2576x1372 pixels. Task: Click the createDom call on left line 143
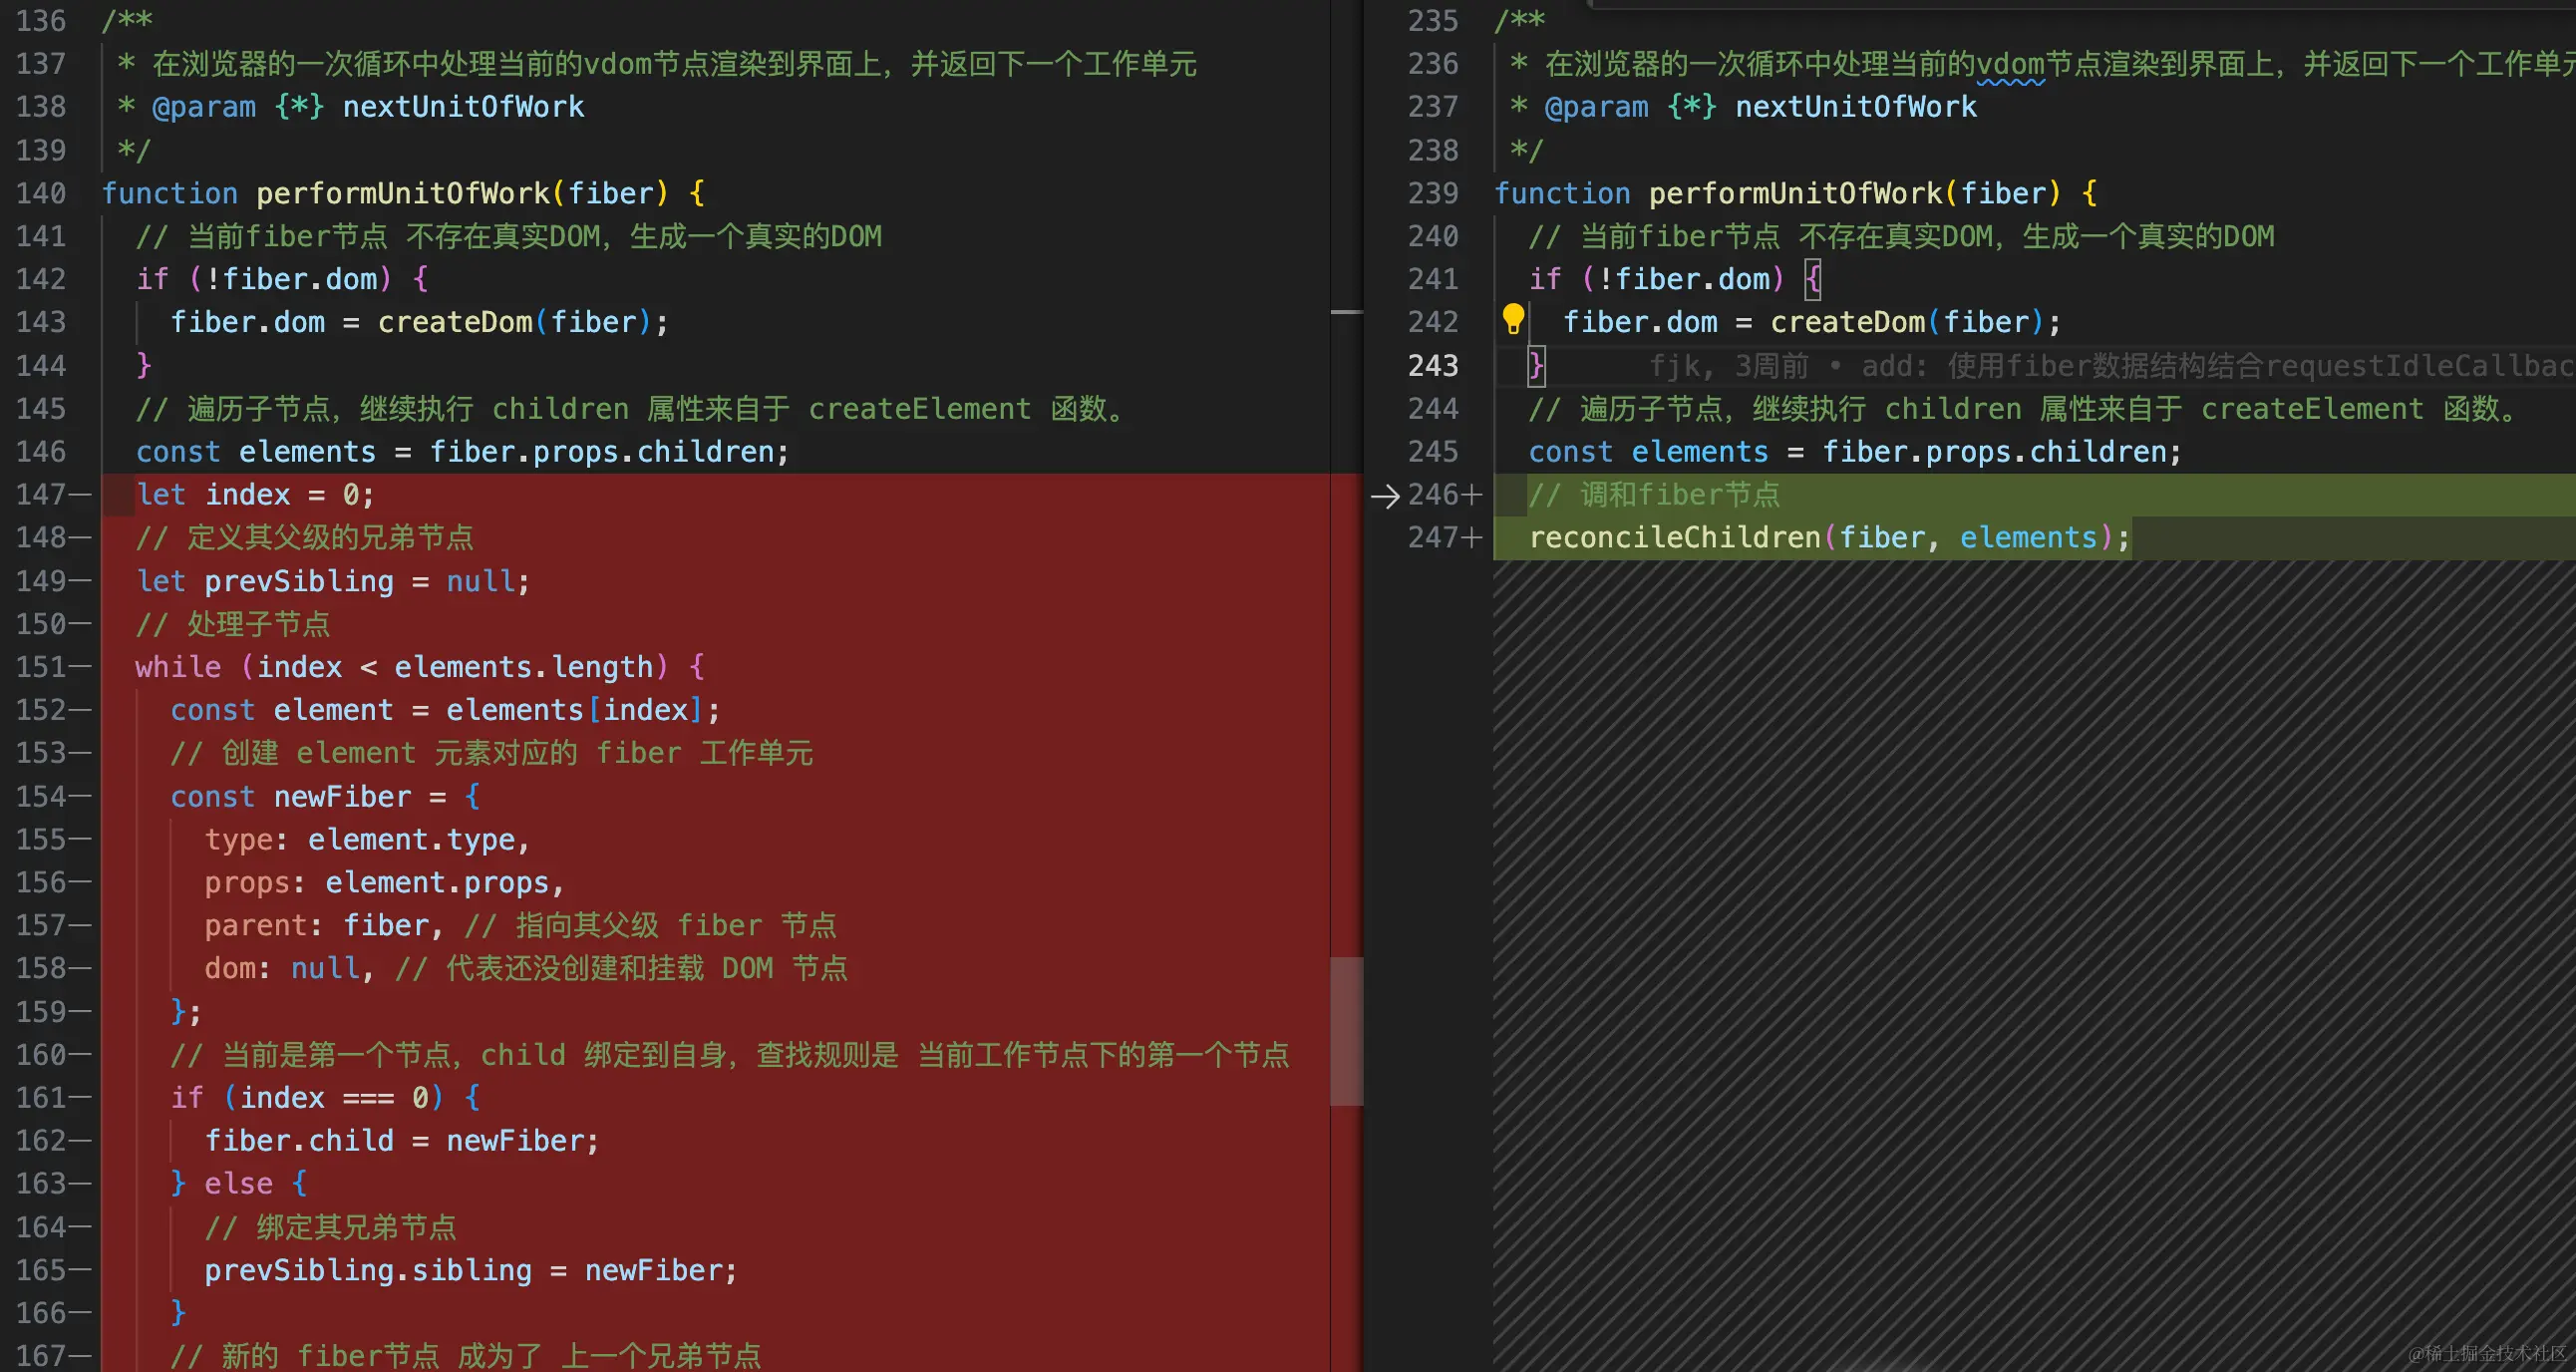[455, 322]
